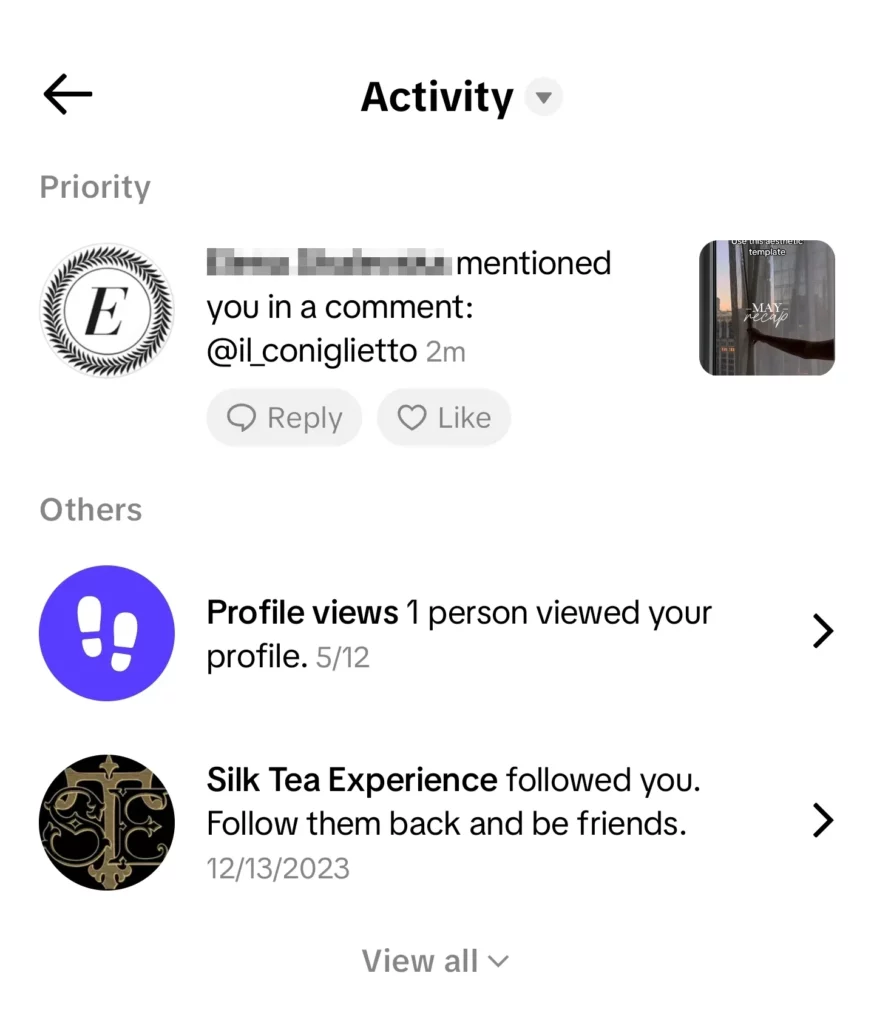The height and width of the screenshot is (1024, 874).
Task: Tap the speech bubble icon in Reply
Action: pos(241,417)
